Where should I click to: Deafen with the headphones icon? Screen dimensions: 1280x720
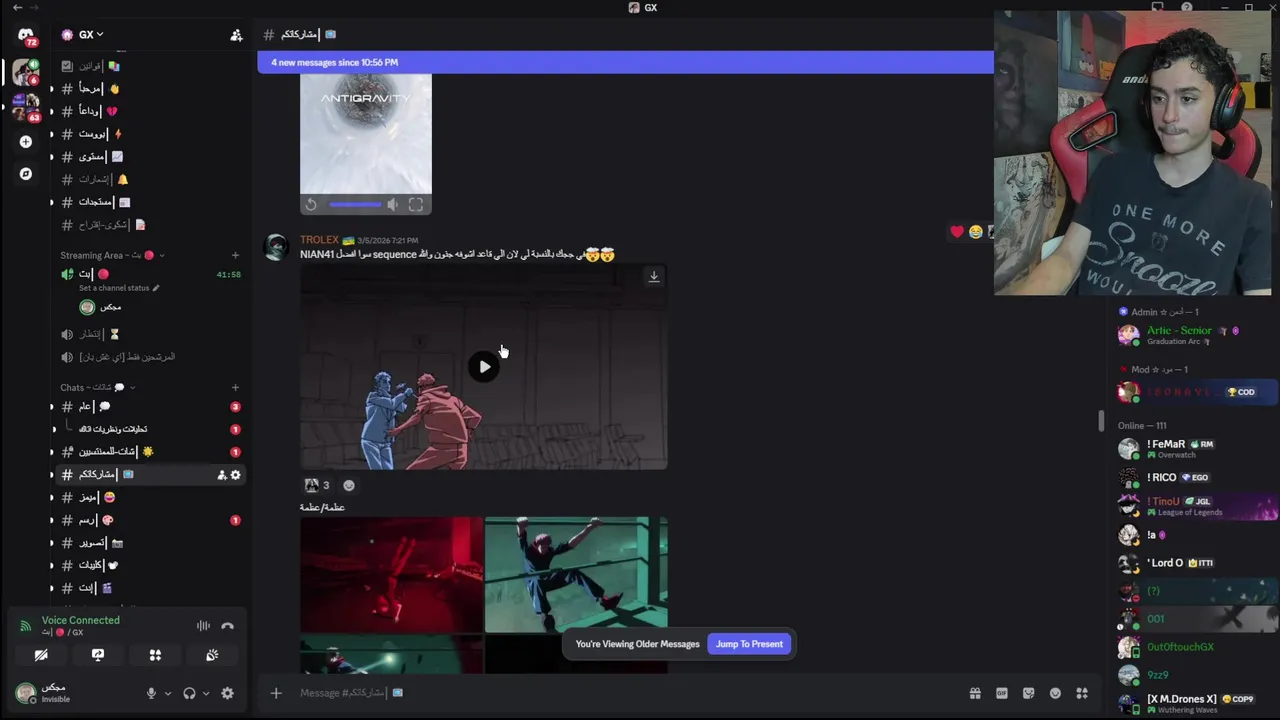pos(189,693)
